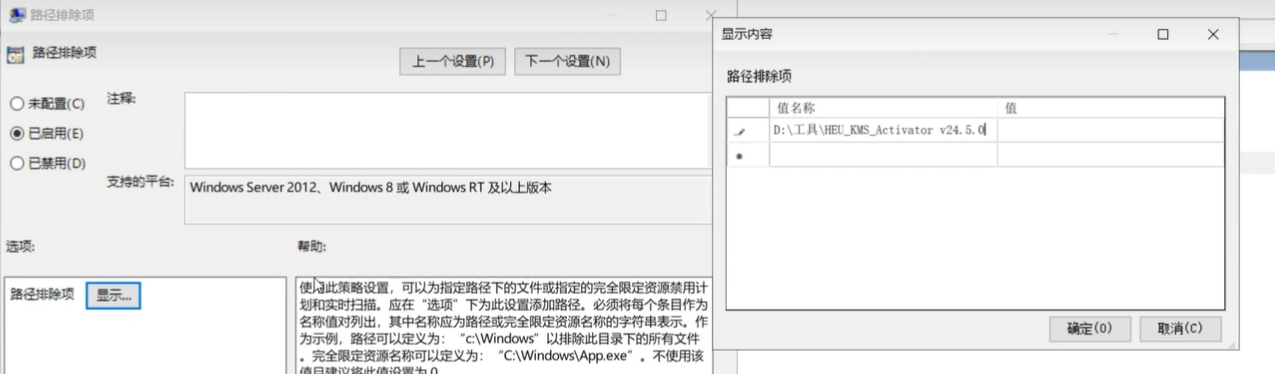Click the 选项: label
Screen dimensions: 1275x374
(20, 246)
